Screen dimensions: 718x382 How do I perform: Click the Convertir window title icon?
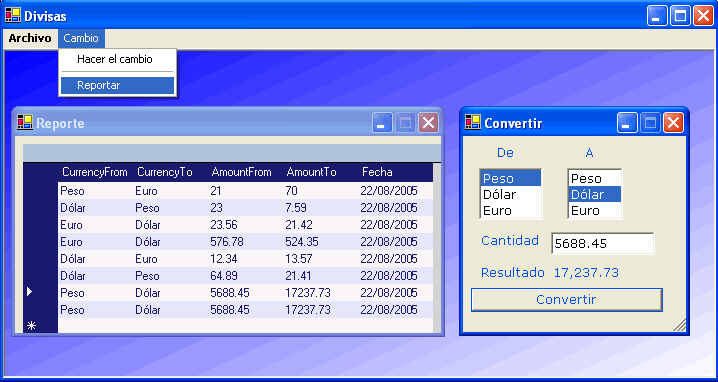click(x=473, y=122)
